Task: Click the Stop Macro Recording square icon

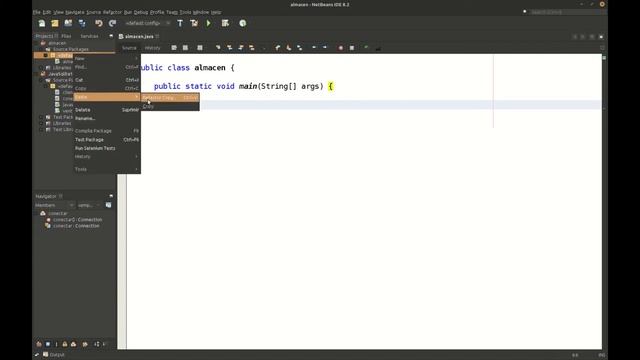Action: [x=352, y=48]
